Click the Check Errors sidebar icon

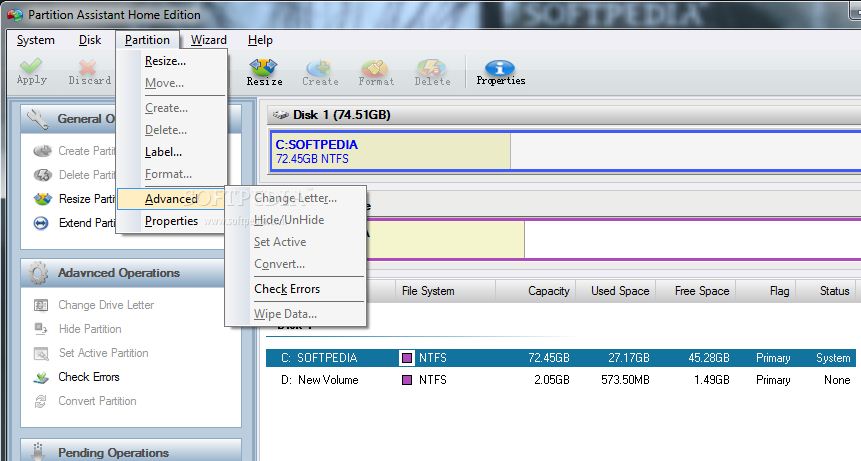41,378
